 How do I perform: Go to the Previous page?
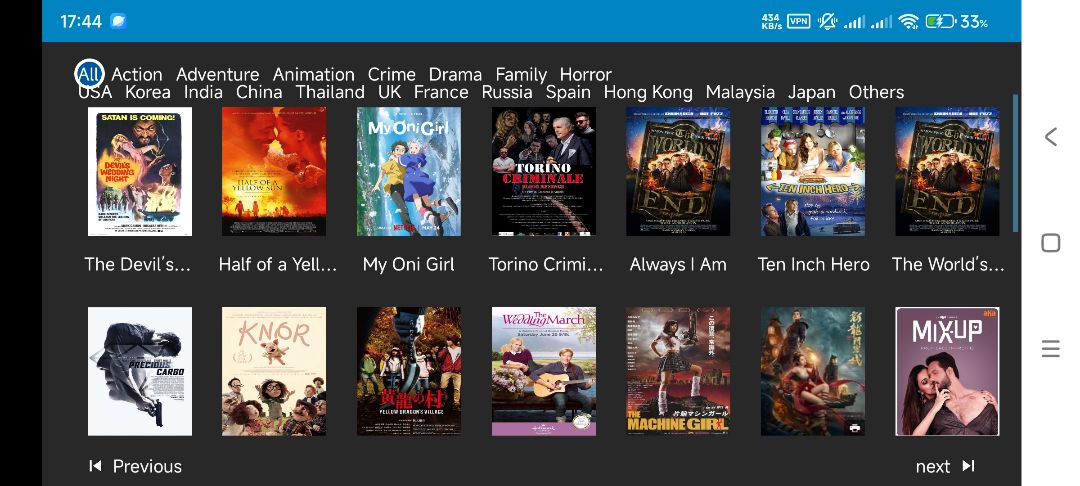(x=136, y=466)
